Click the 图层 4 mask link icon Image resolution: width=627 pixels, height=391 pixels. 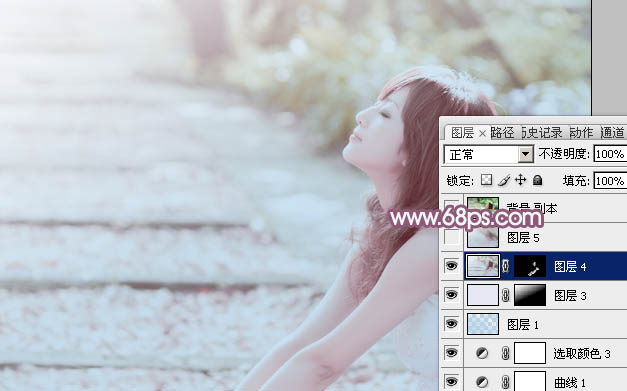coord(506,266)
